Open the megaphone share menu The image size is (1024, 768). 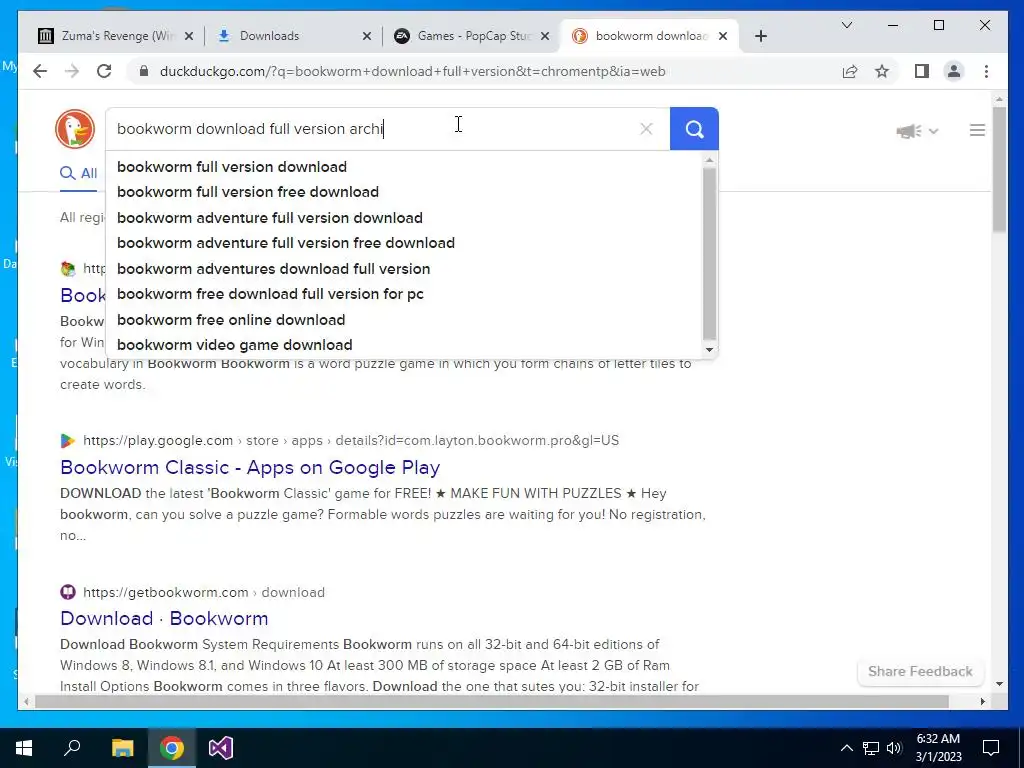pos(917,131)
